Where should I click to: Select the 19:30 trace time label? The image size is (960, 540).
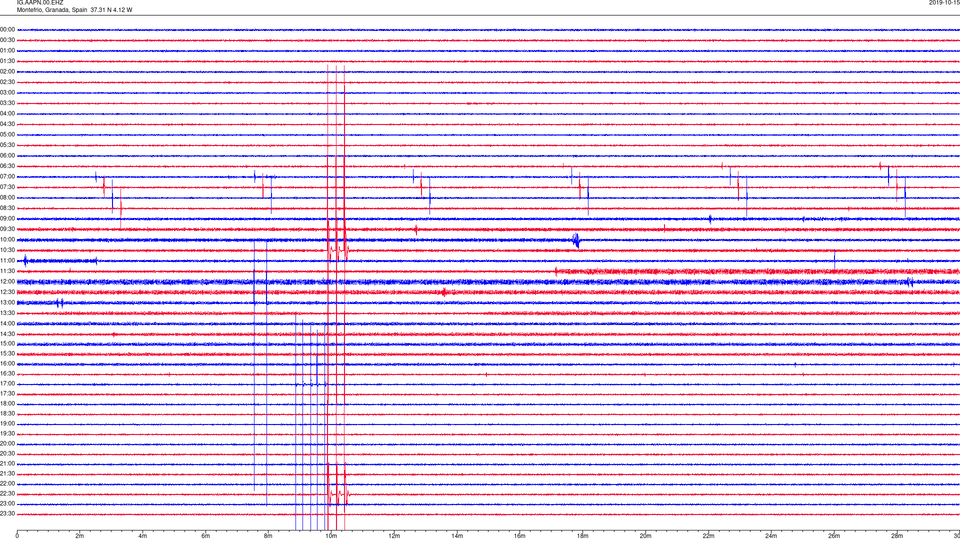click(8, 433)
